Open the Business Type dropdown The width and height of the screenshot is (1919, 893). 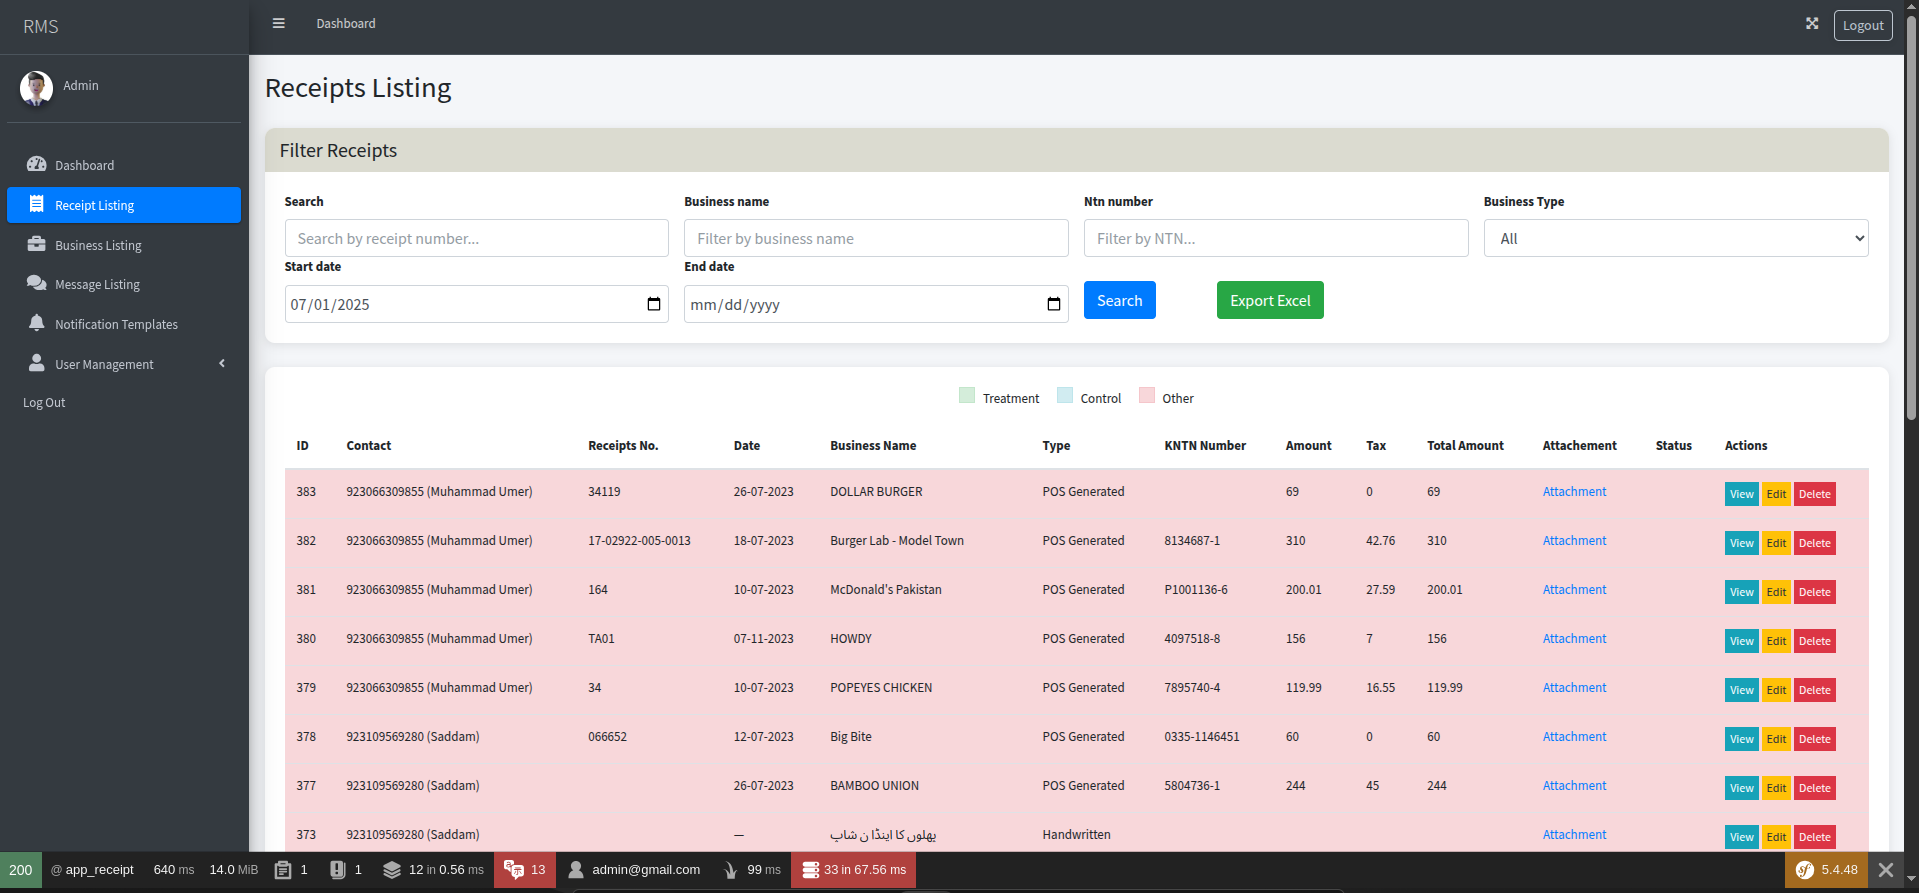pos(1676,238)
